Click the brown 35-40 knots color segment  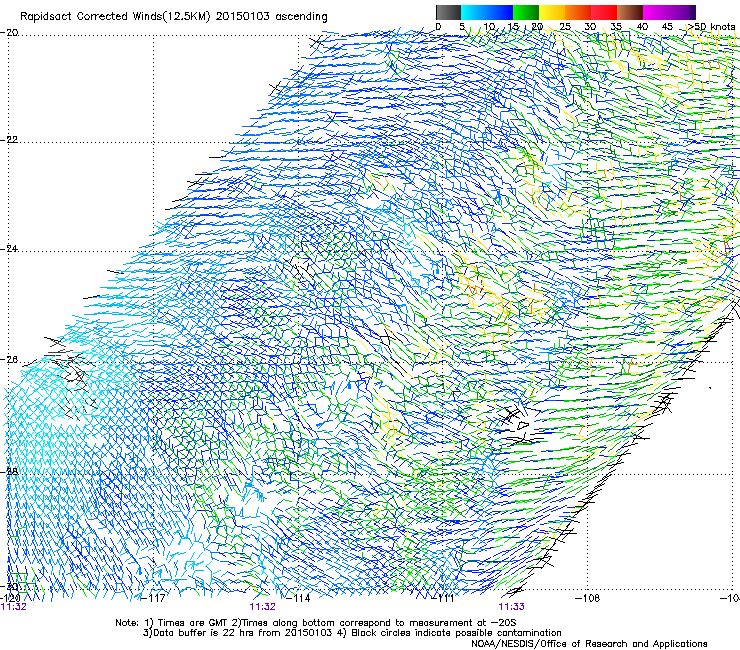(x=630, y=13)
